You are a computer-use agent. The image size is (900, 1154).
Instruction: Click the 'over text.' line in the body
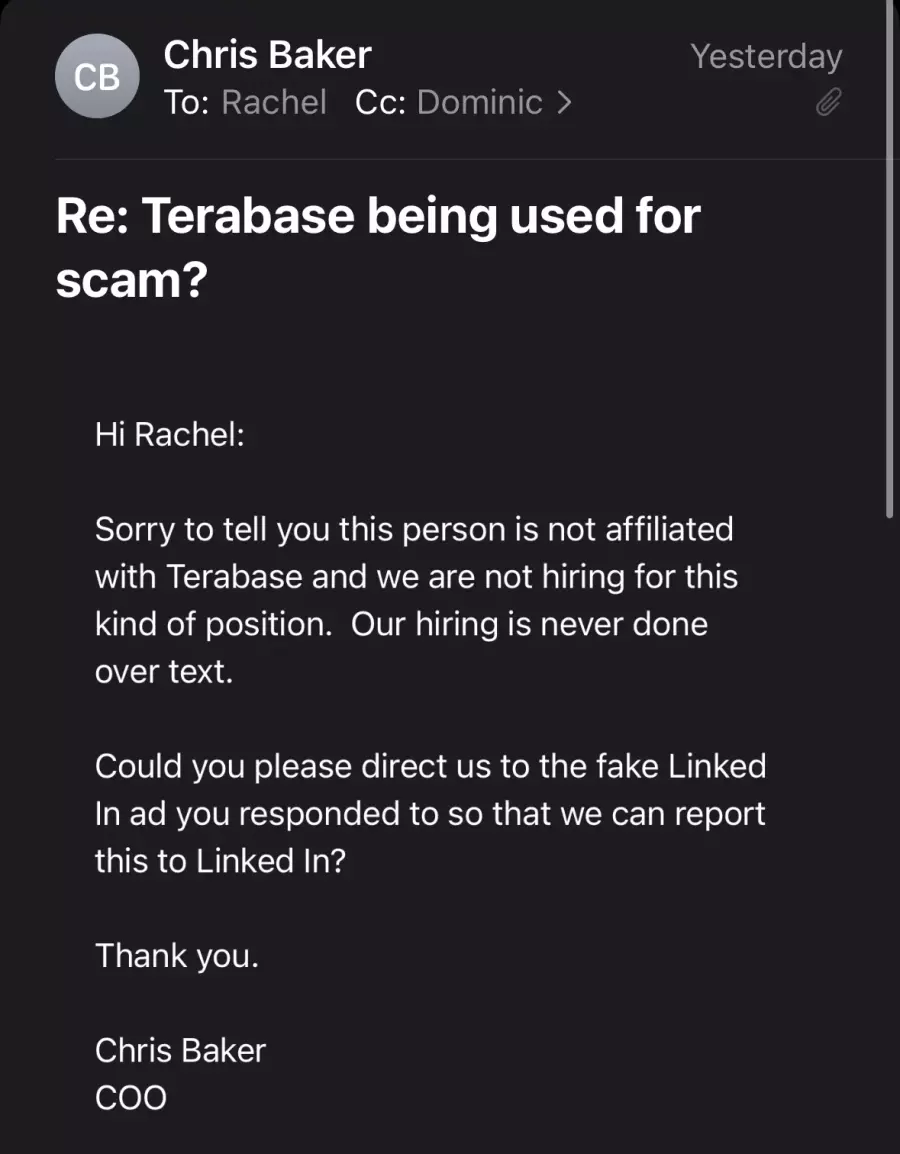(164, 671)
